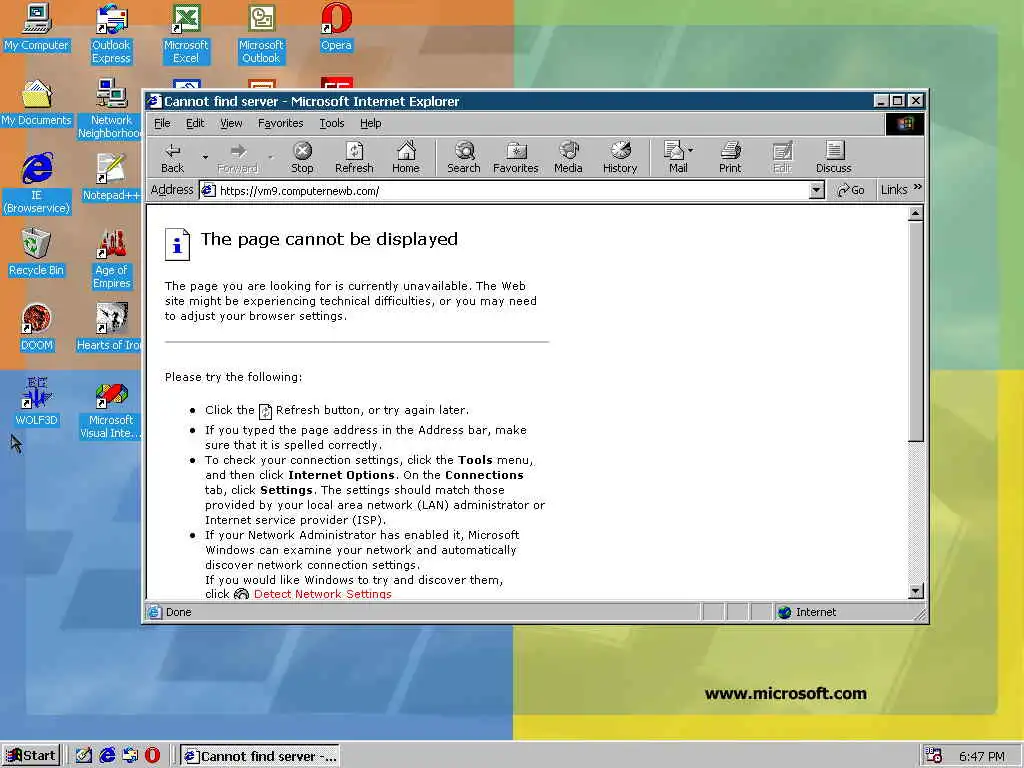
Task: Launch Internet Explorer from Quick Launch
Action: pyautogui.click(x=107, y=756)
